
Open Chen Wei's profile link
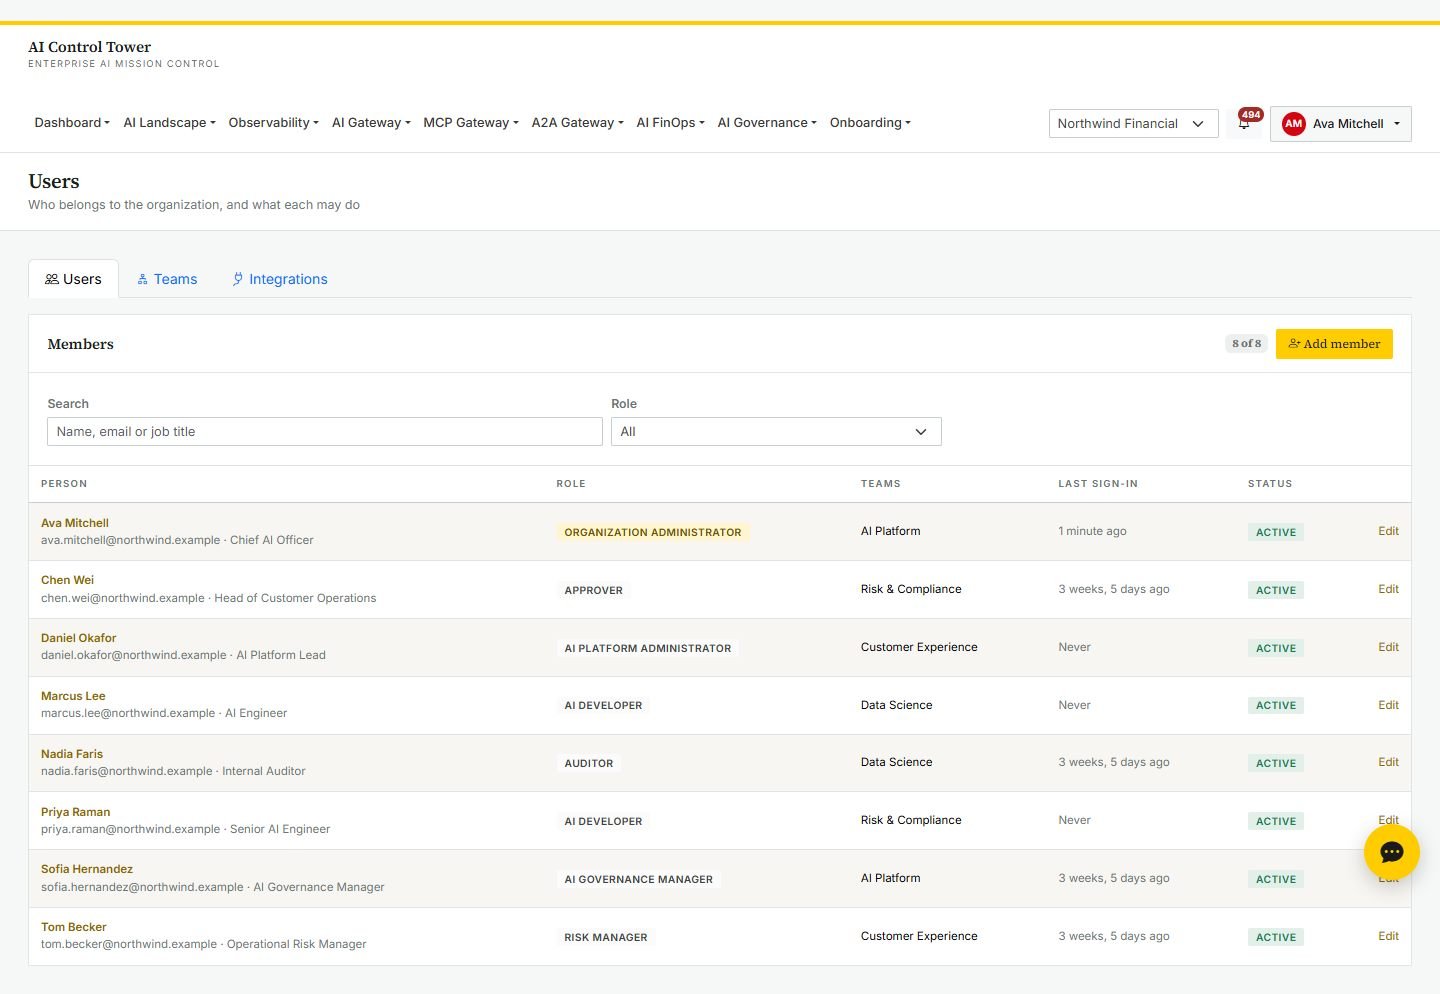point(67,580)
